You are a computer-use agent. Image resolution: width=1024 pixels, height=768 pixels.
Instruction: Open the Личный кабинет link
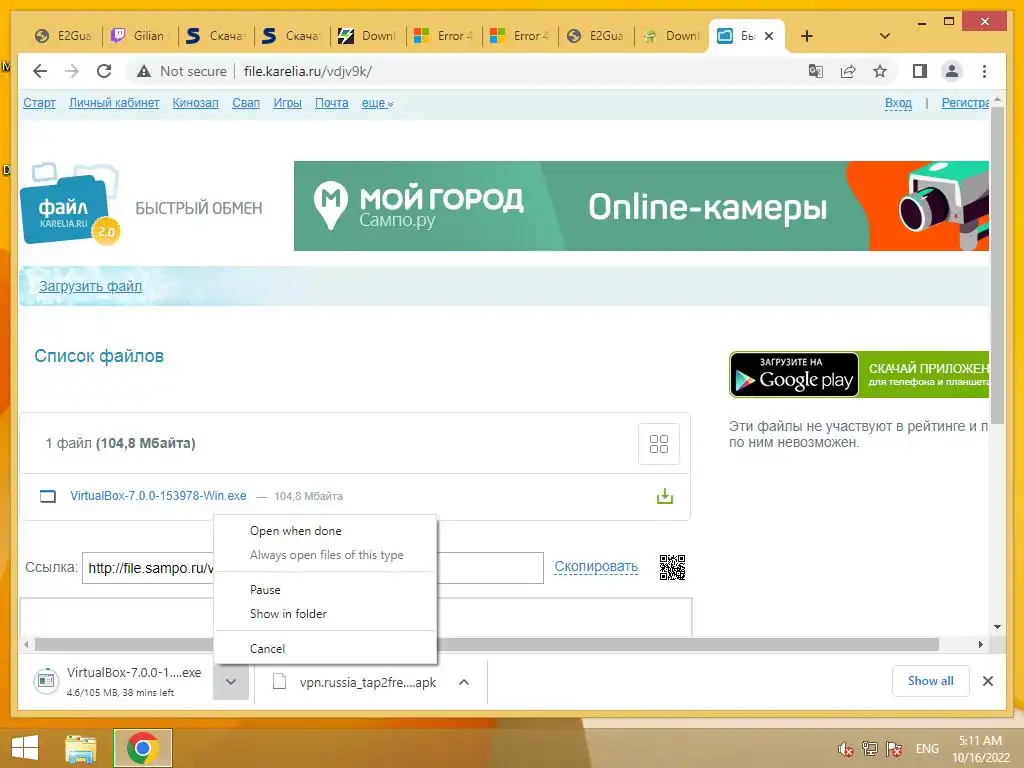click(114, 103)
